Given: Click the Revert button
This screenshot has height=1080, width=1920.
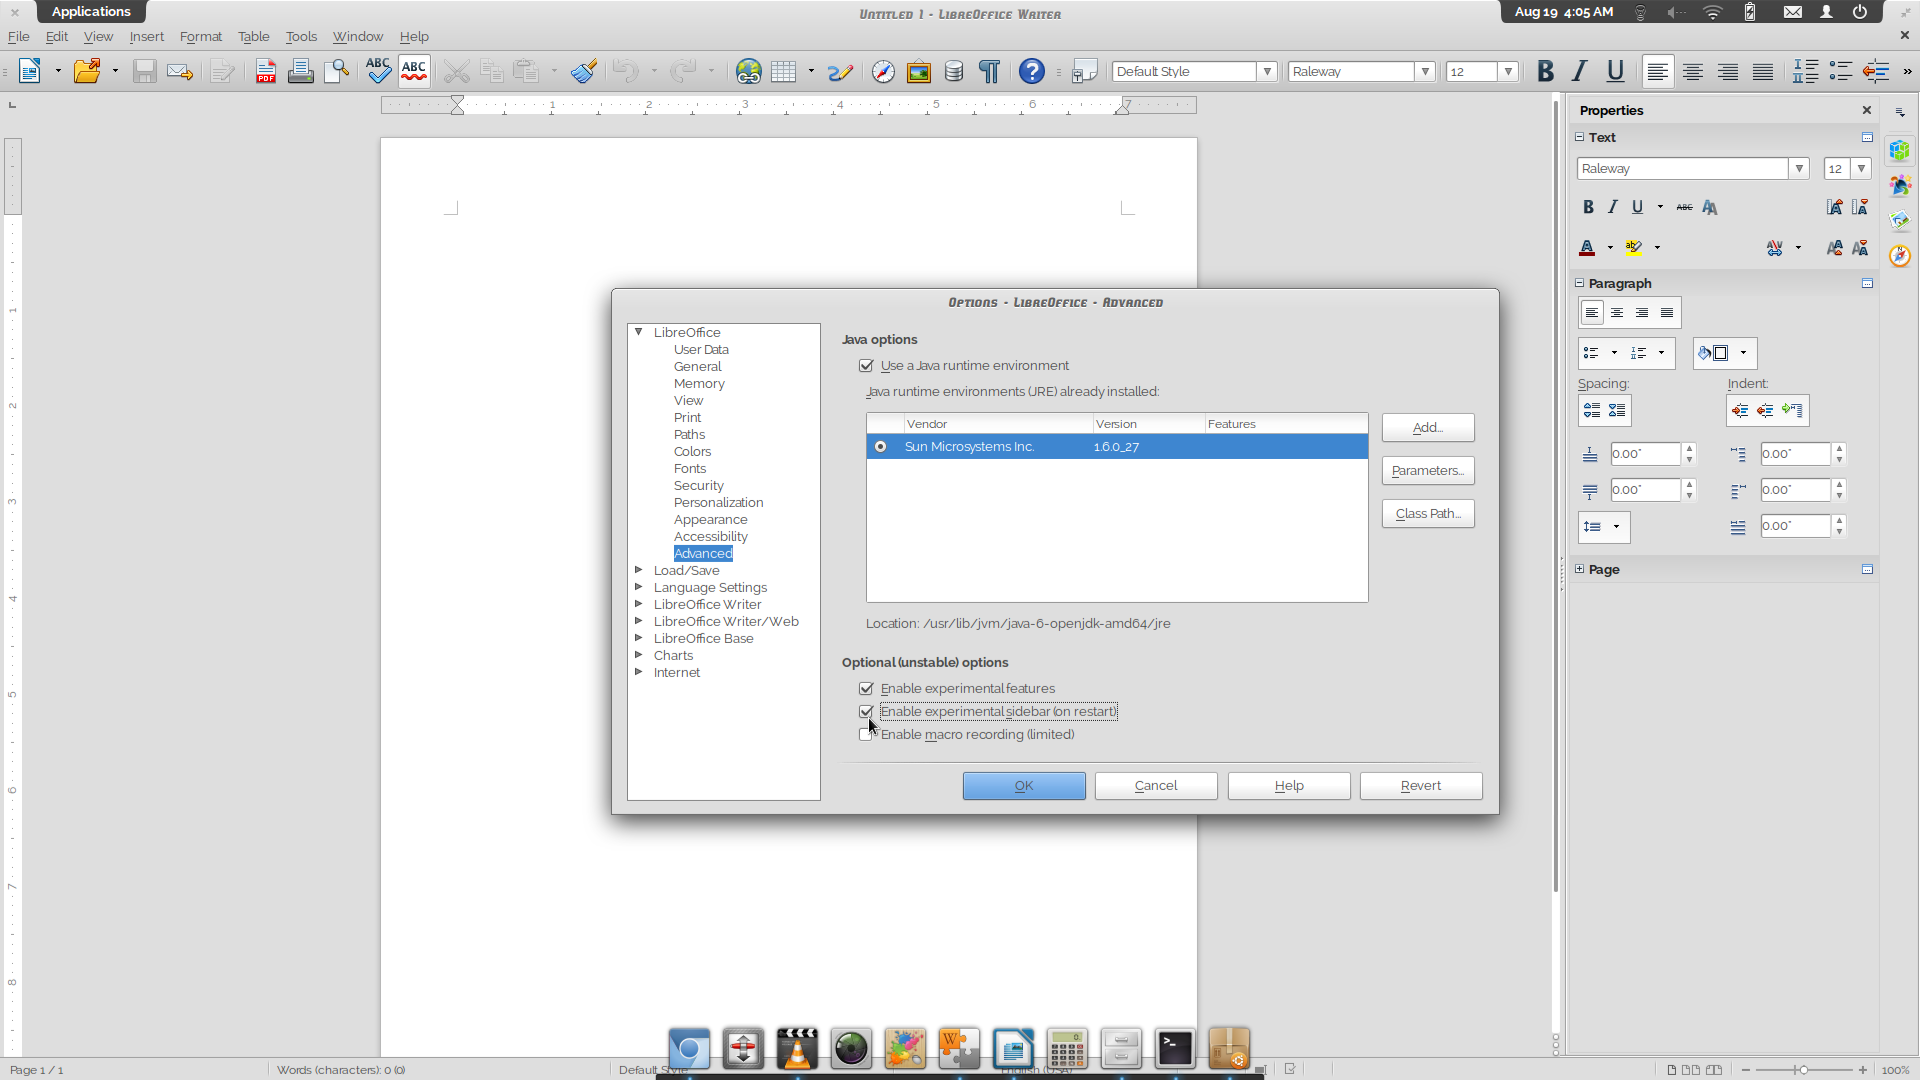Looking at the screenshot, I should point(1421,786).
